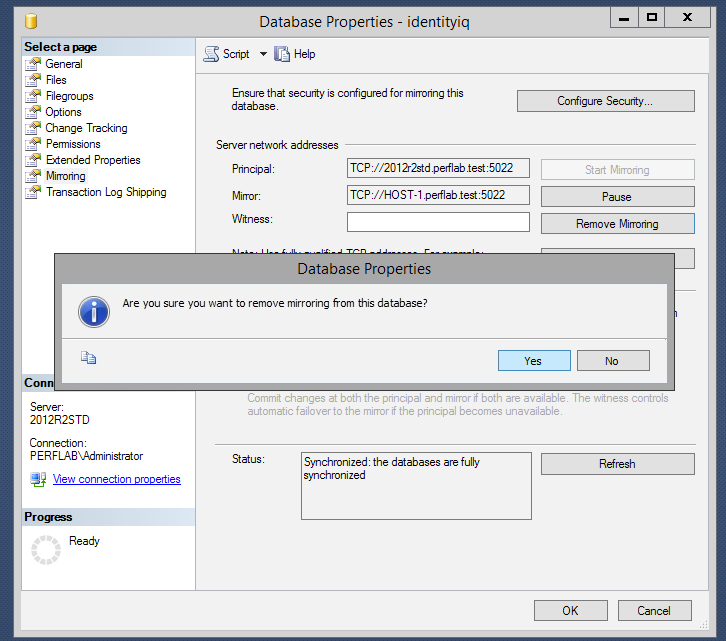Click the Extended Properties page icon
This screenshot has height=641, width=726.
coord(33,160)
